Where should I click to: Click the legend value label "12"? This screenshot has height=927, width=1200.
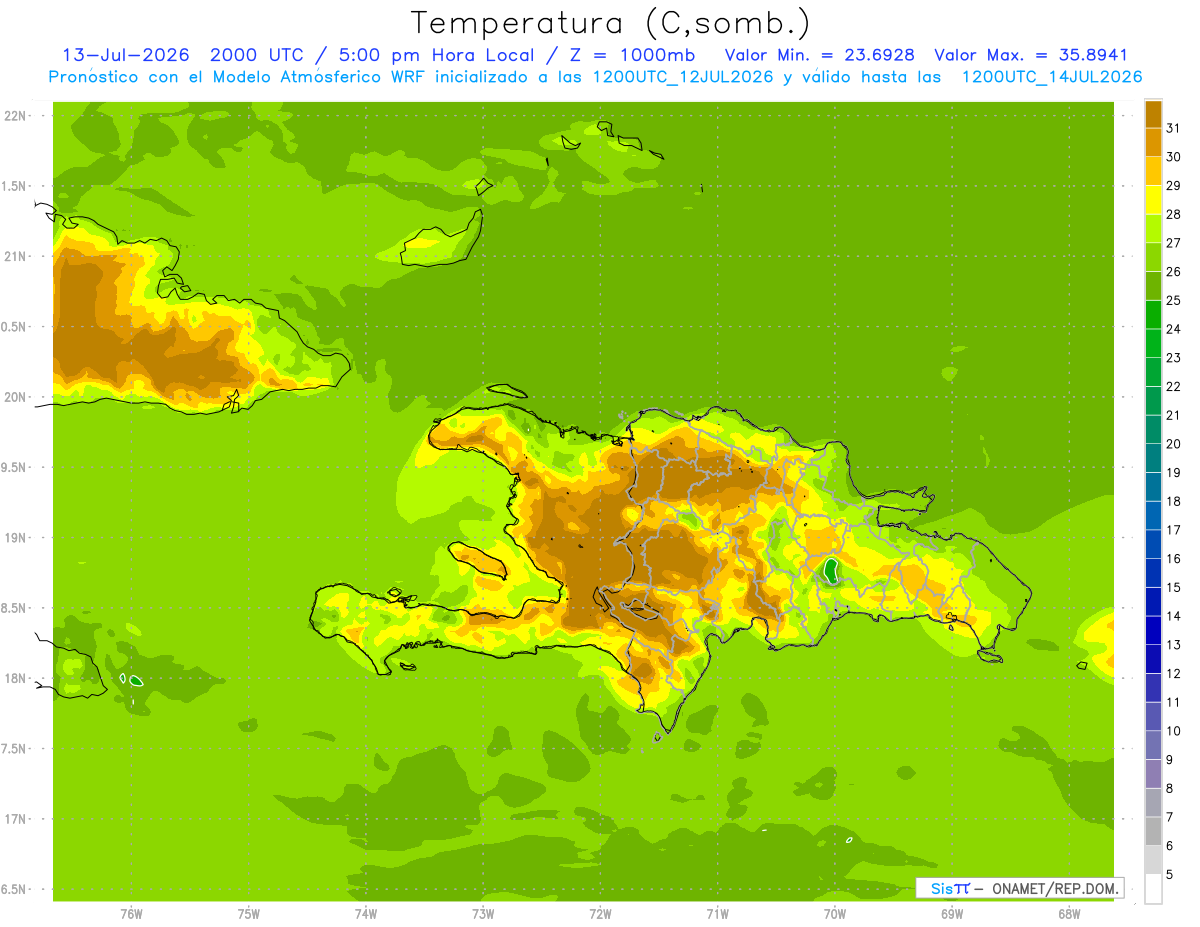point(1172,673)
